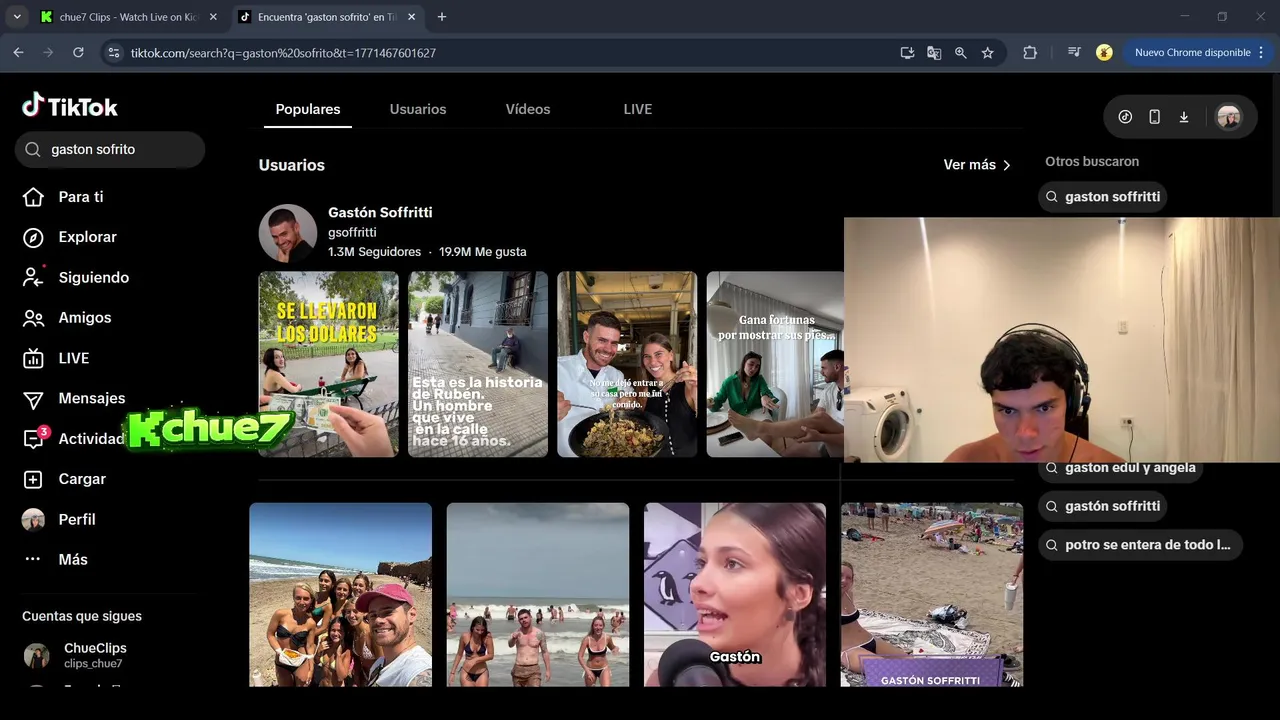Screen dimensions: 1280x720
Task: Reload the page in Chrome
Action: tap(78, 52)
